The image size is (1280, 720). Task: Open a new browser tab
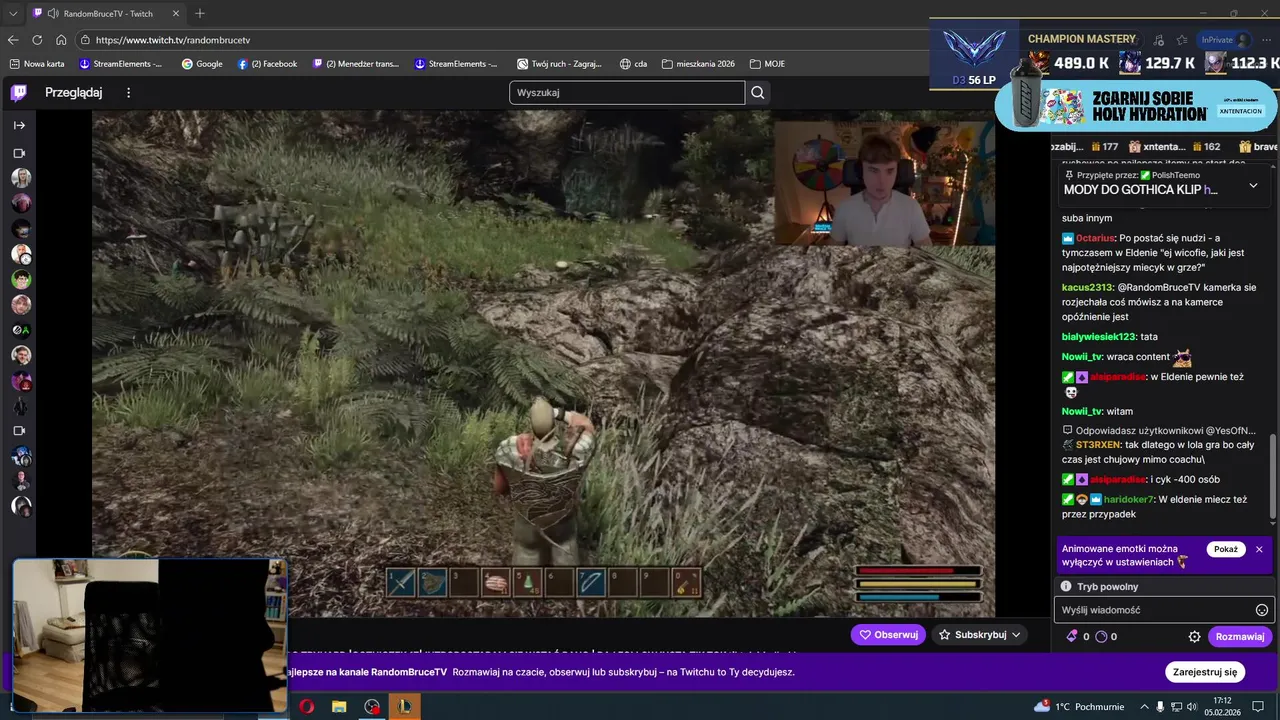200,14
